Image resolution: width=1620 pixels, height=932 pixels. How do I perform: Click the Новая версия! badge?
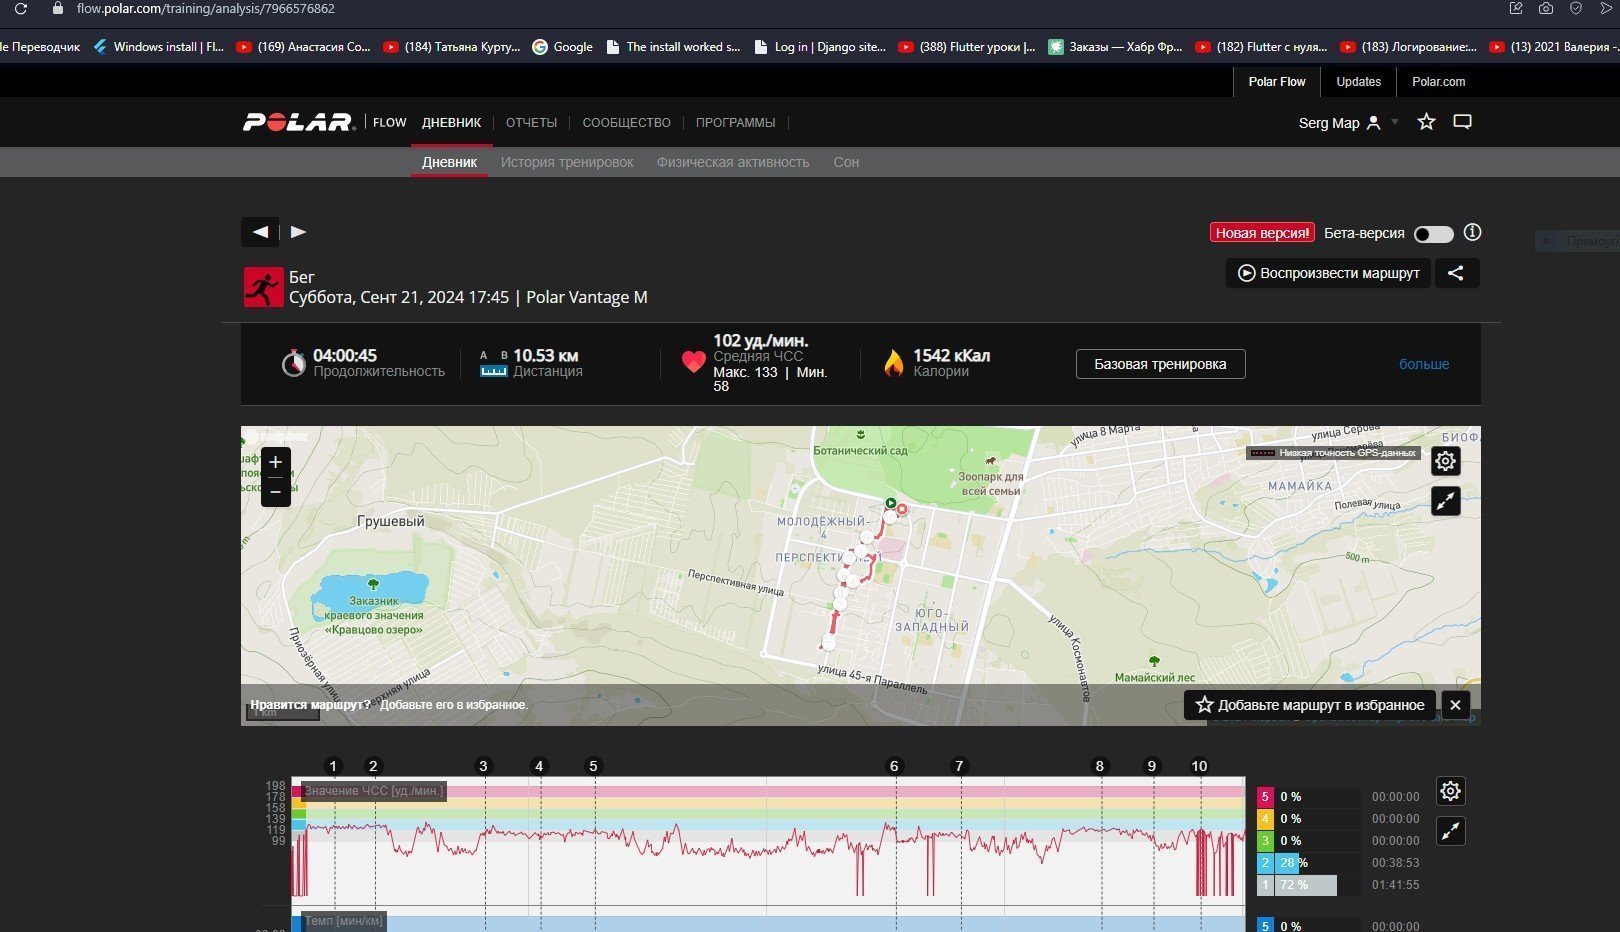(1262, 233)
